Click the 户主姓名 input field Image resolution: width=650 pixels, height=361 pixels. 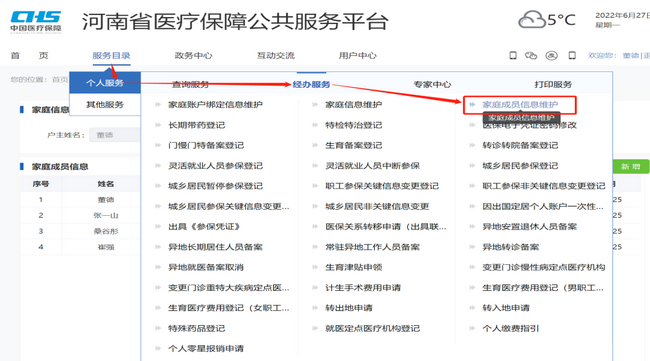[115, 135]
